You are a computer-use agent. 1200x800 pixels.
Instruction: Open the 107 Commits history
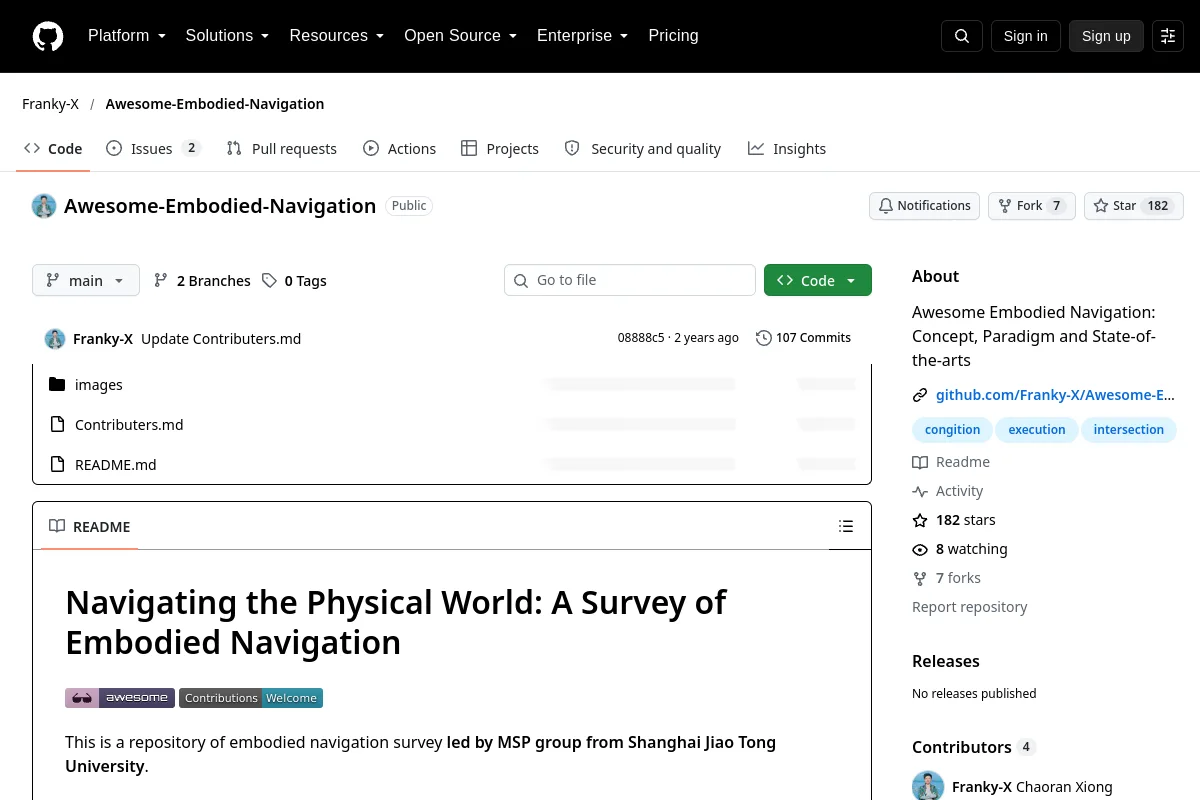pos(803,338)
